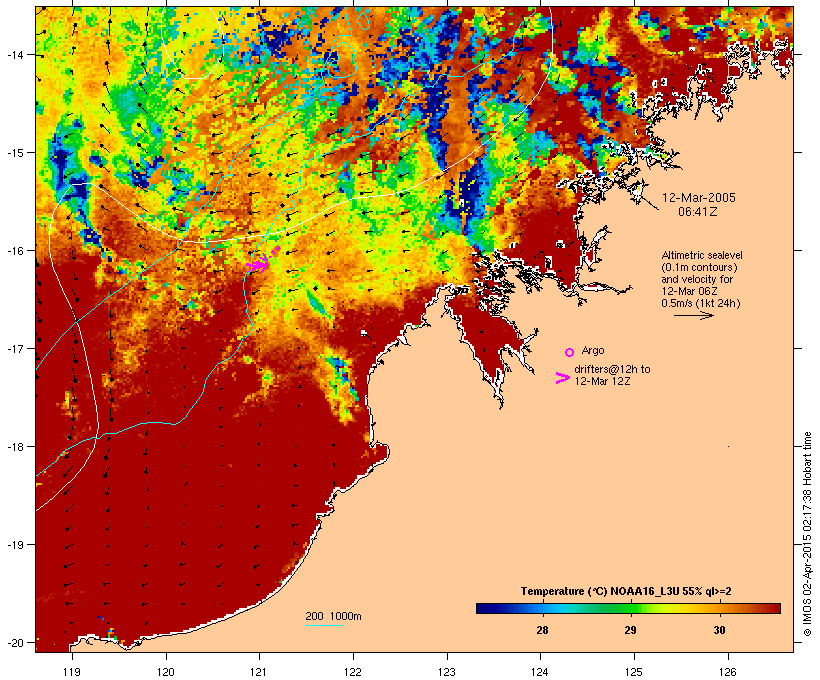The height and width of the screenshot is (680, 820).
Task: Click the 06:41Z time label
Action: pyautogui.click(x=698, y=212)
